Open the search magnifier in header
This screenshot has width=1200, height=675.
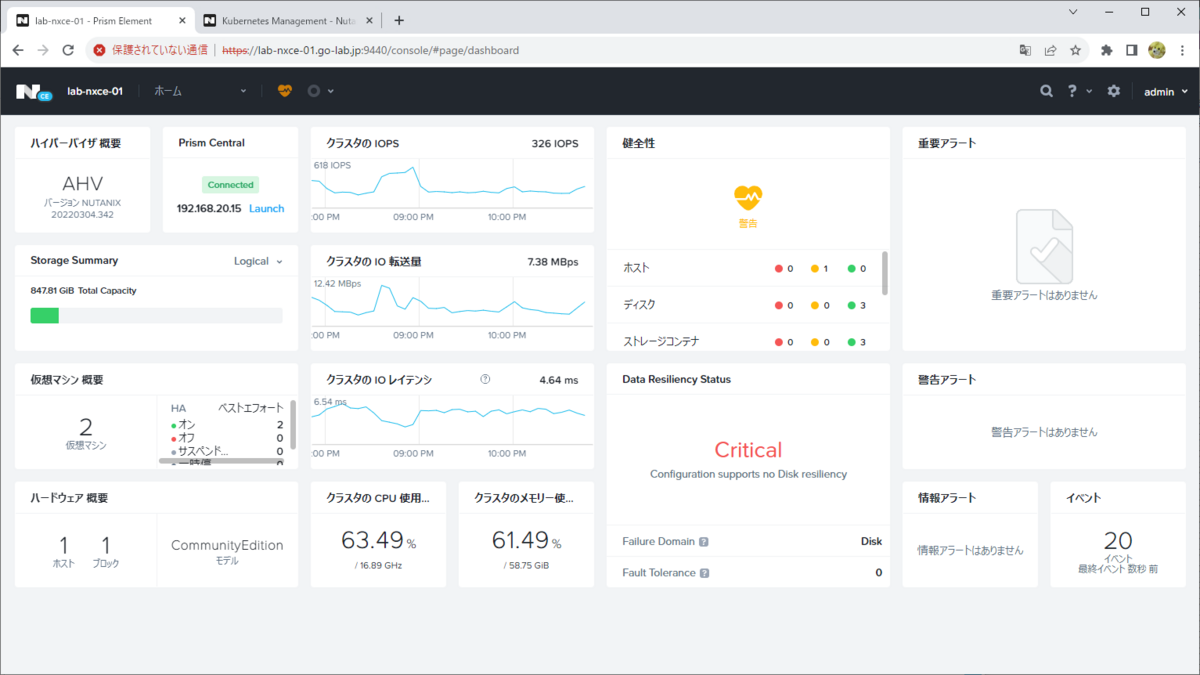point(1046,91)
